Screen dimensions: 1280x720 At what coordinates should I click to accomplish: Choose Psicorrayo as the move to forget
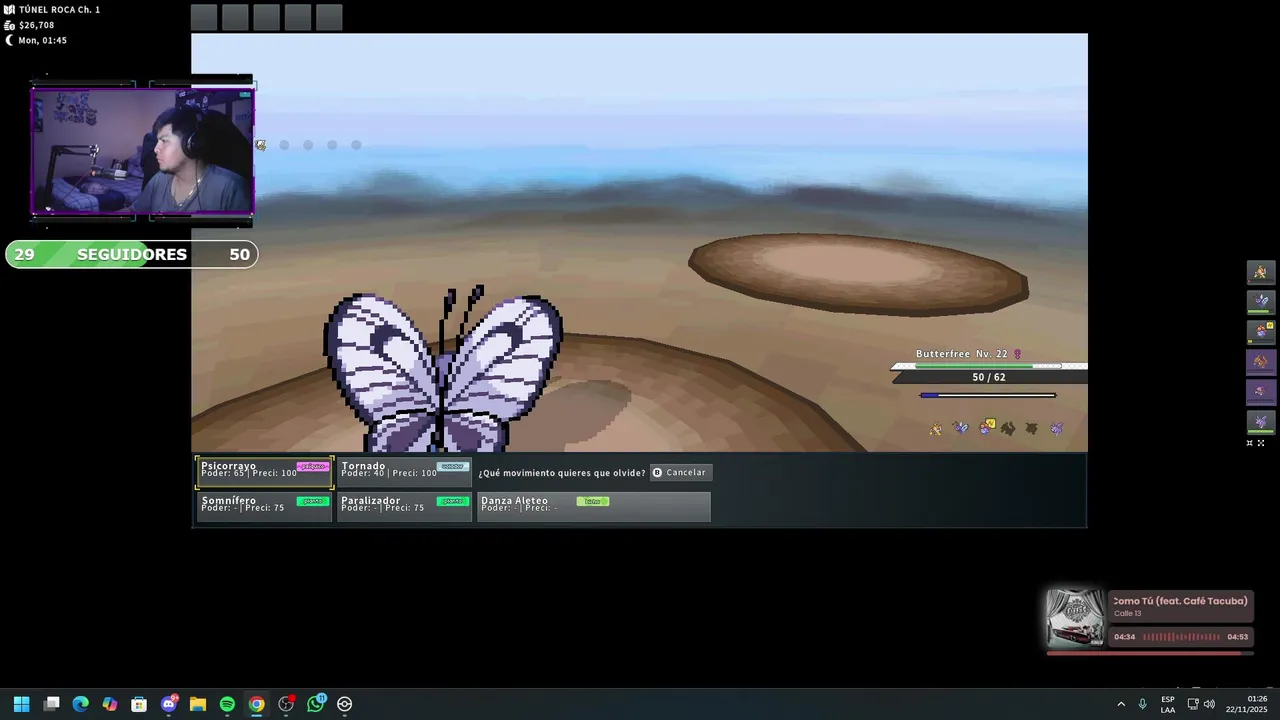[x=264, y=472]
